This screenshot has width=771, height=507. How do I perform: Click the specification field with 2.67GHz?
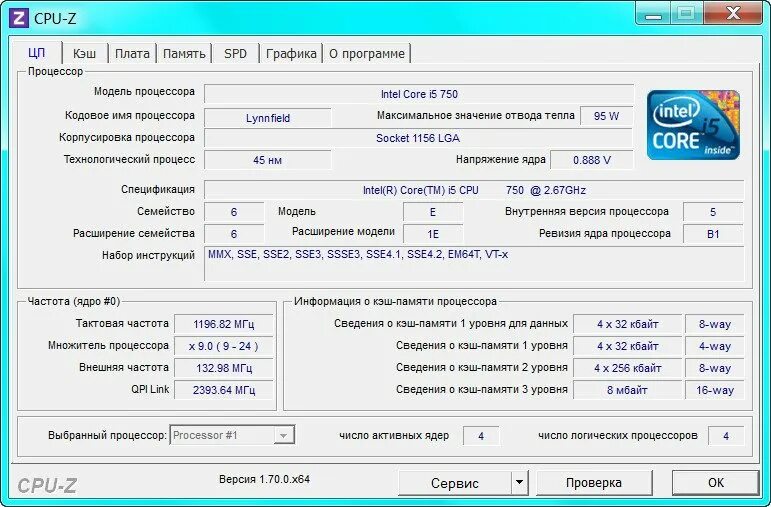click(x=474, y=190)
